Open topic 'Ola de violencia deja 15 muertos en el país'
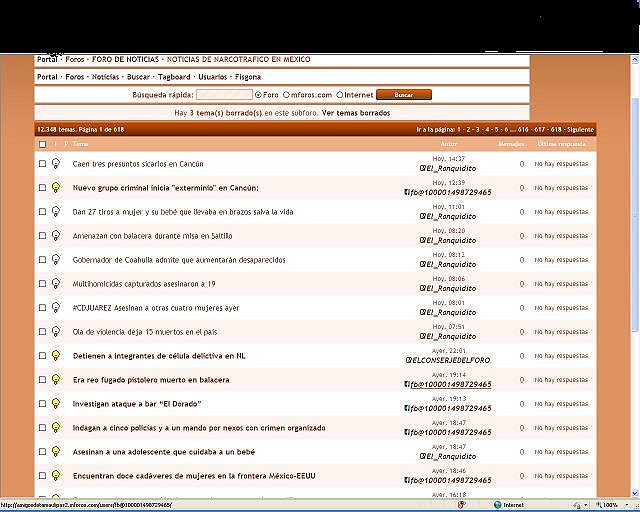 (145, 332)
